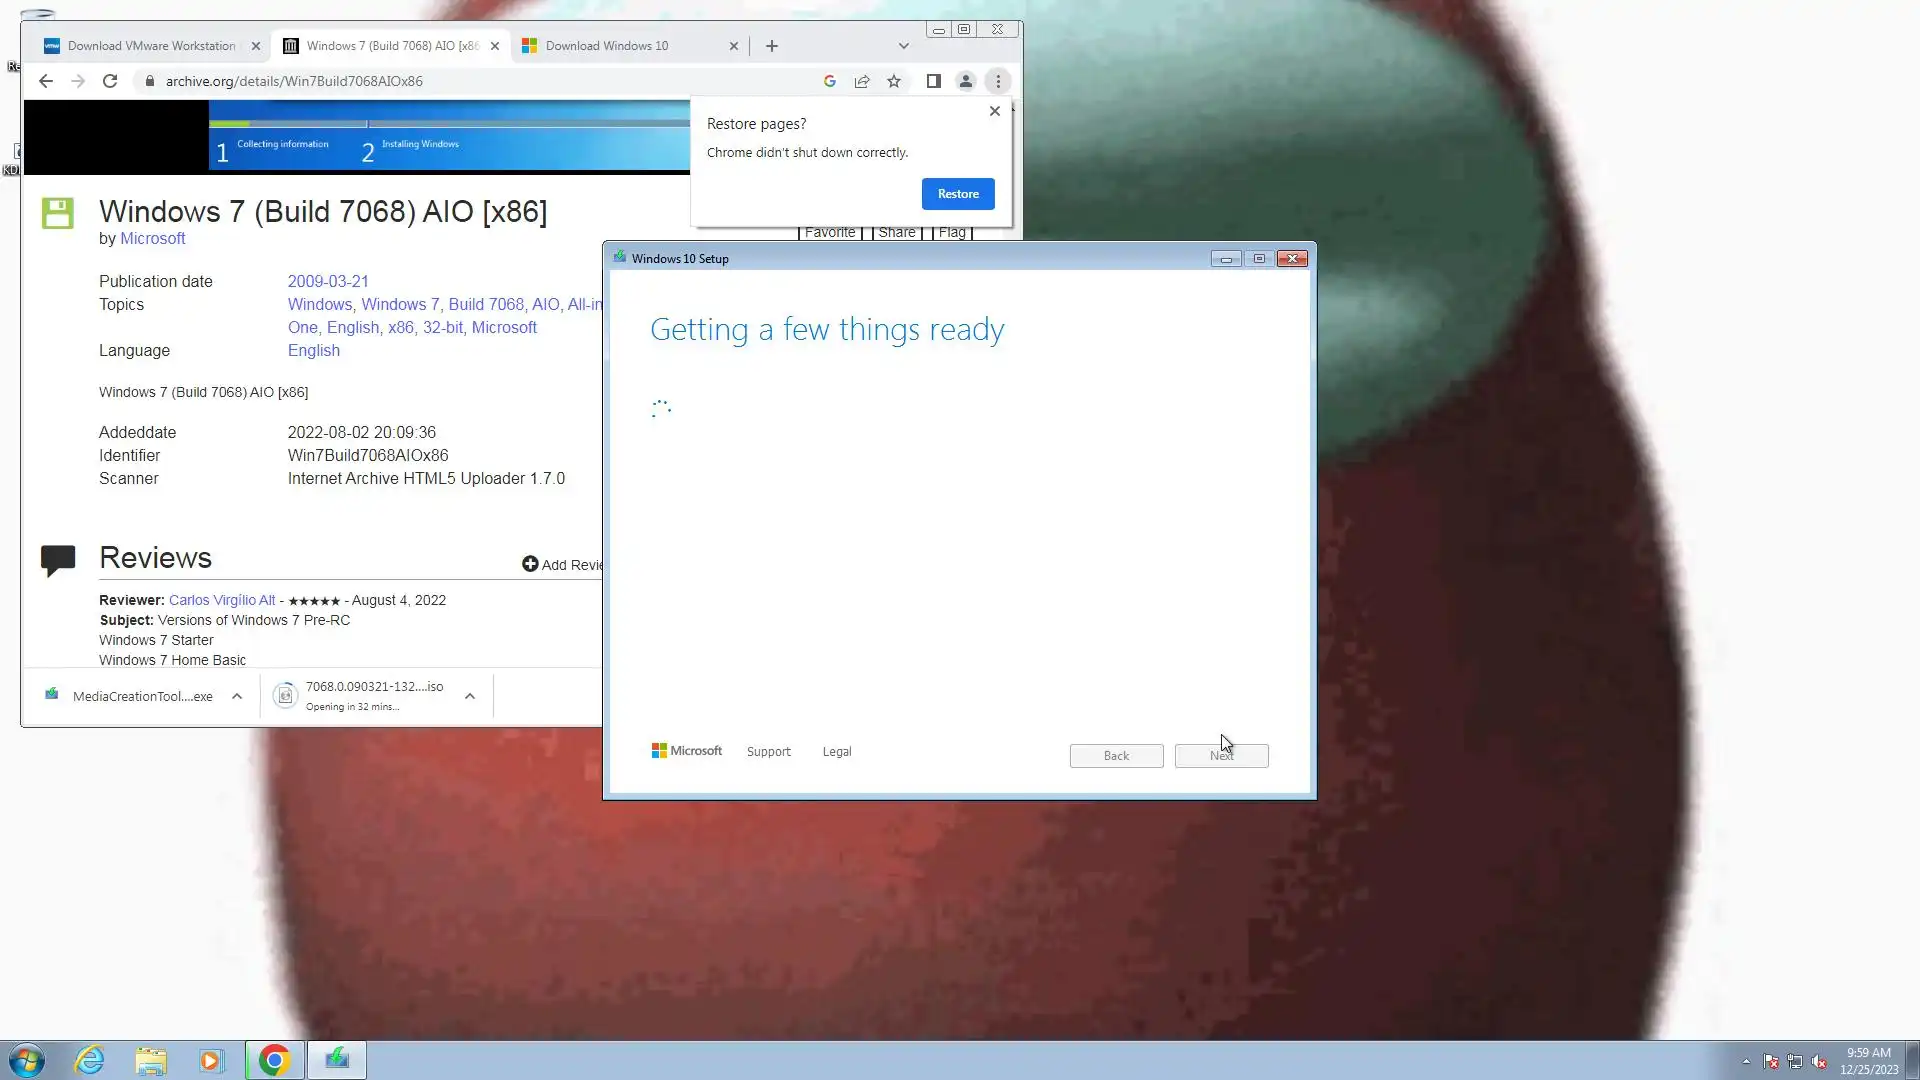
Task: Toggle the Chrome side panel icon
Action: tap(933, 81)
